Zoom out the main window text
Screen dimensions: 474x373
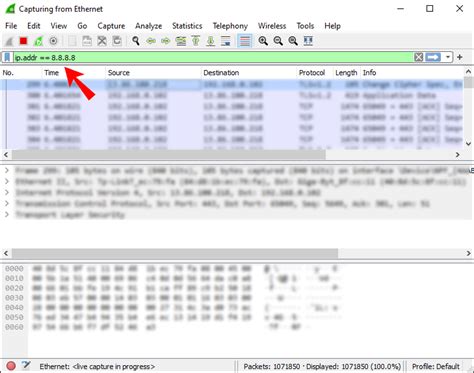click(278, 41)
